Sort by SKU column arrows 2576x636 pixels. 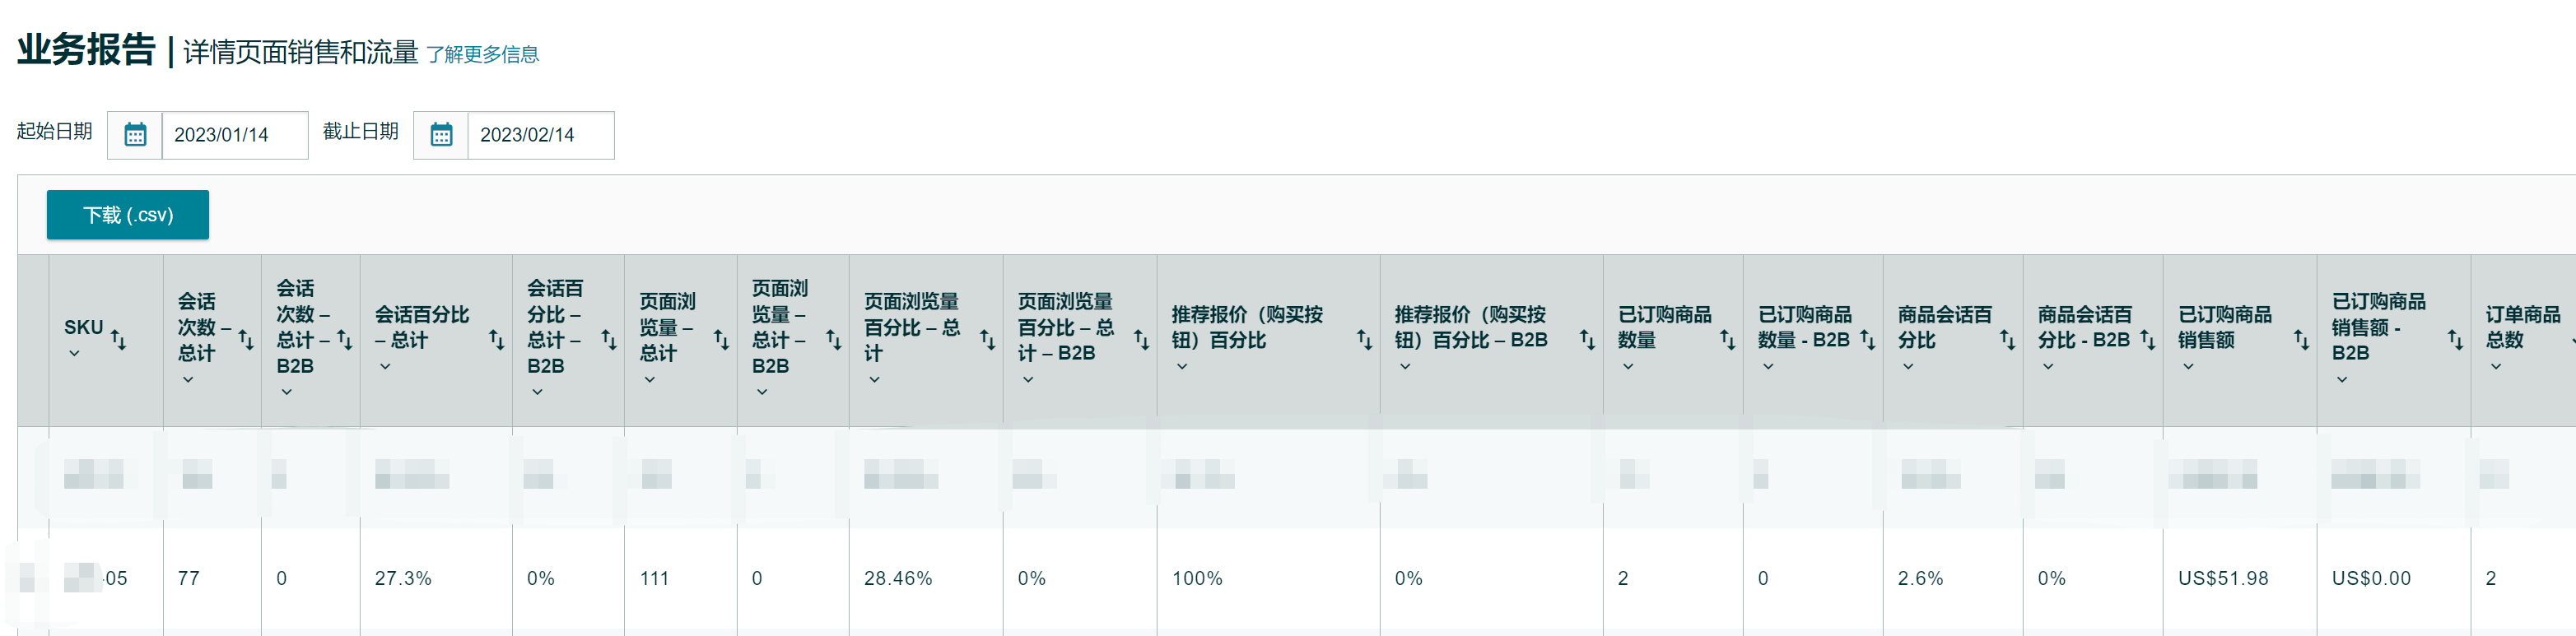coord(118,340)
